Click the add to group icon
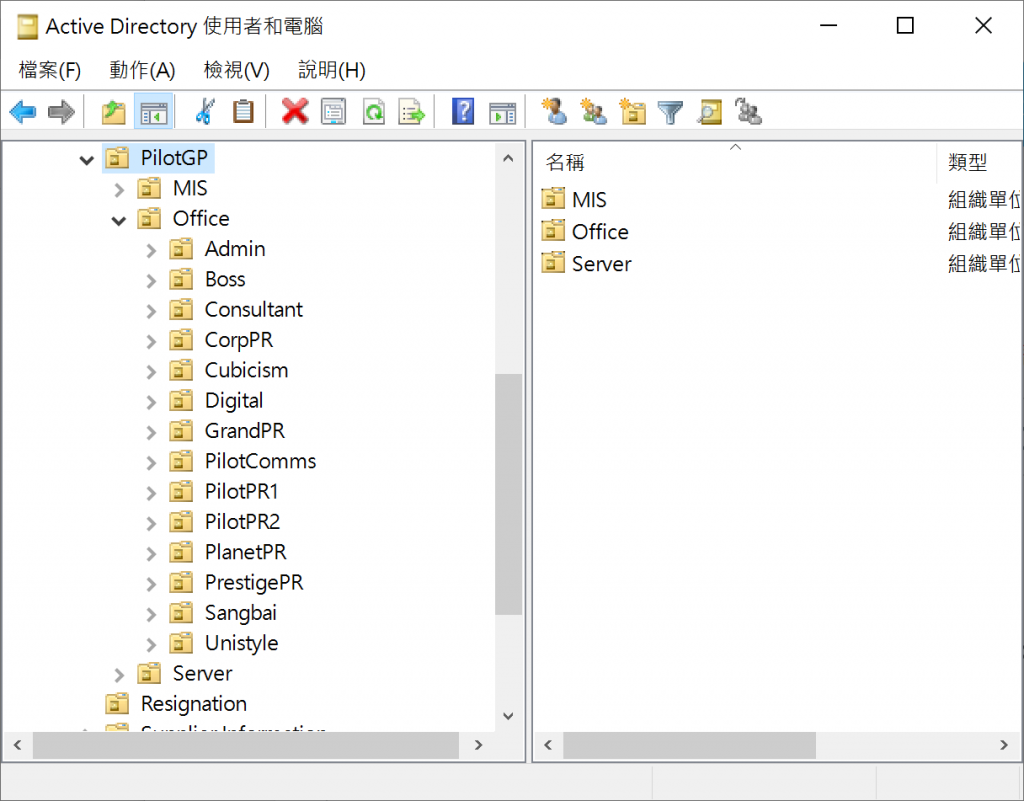 point(748,112)
